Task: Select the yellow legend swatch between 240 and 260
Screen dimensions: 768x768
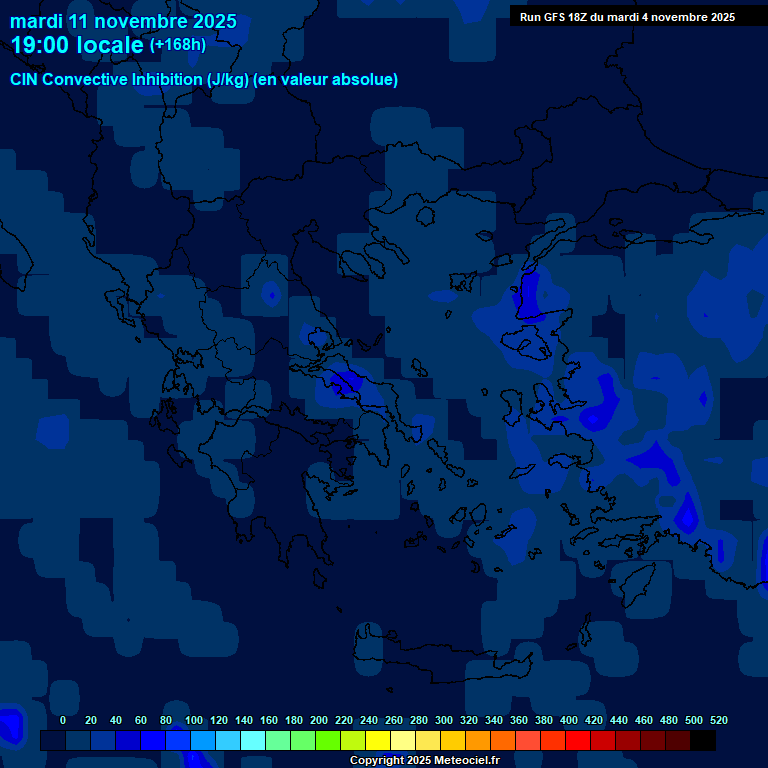Action: coord(378,740)
